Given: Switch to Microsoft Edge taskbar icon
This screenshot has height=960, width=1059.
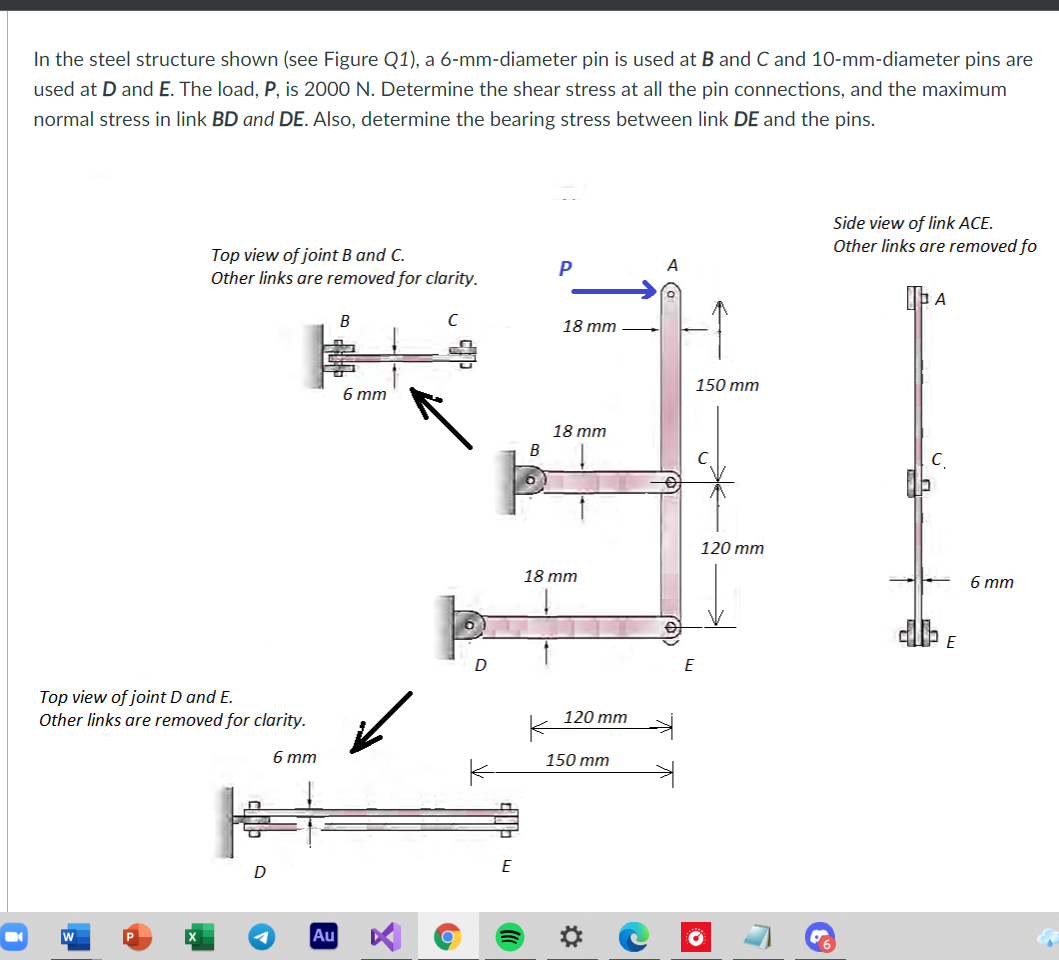Looking at the screenshot, I should (x=634, y=937).
